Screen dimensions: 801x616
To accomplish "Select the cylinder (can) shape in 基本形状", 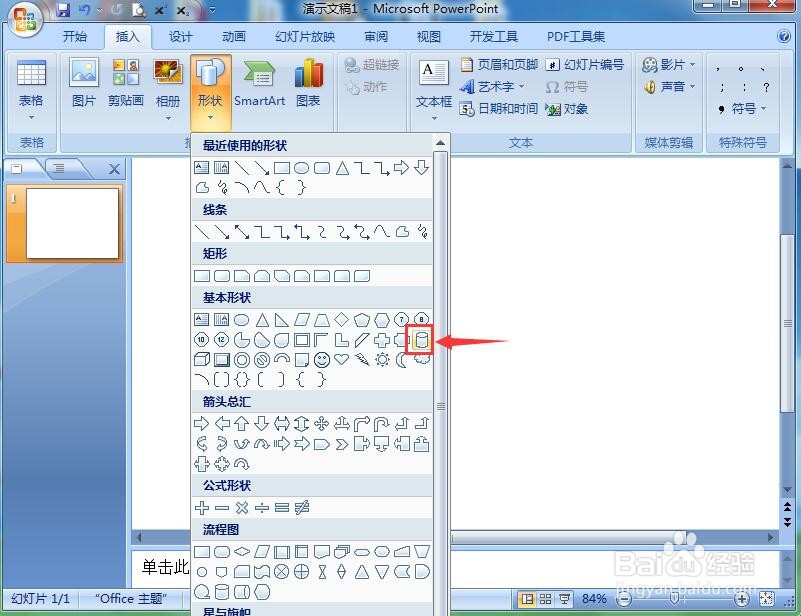I will tap(421, 340).
